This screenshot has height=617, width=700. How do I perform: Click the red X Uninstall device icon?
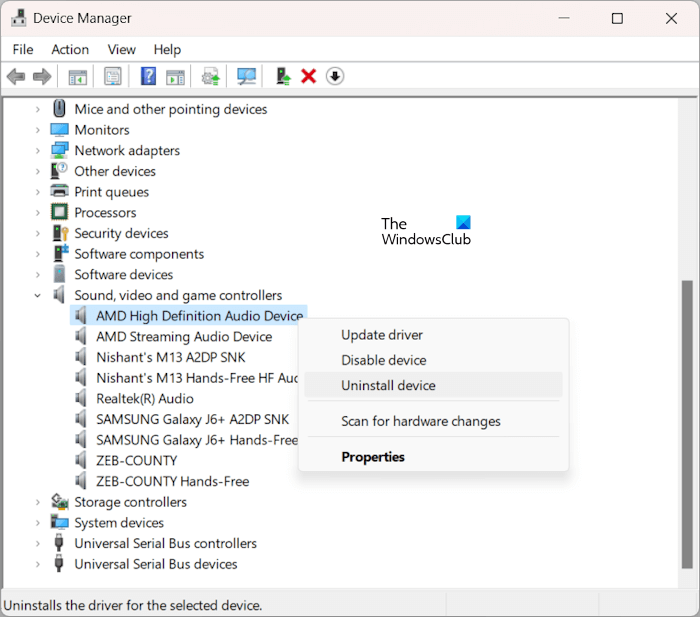308,76
